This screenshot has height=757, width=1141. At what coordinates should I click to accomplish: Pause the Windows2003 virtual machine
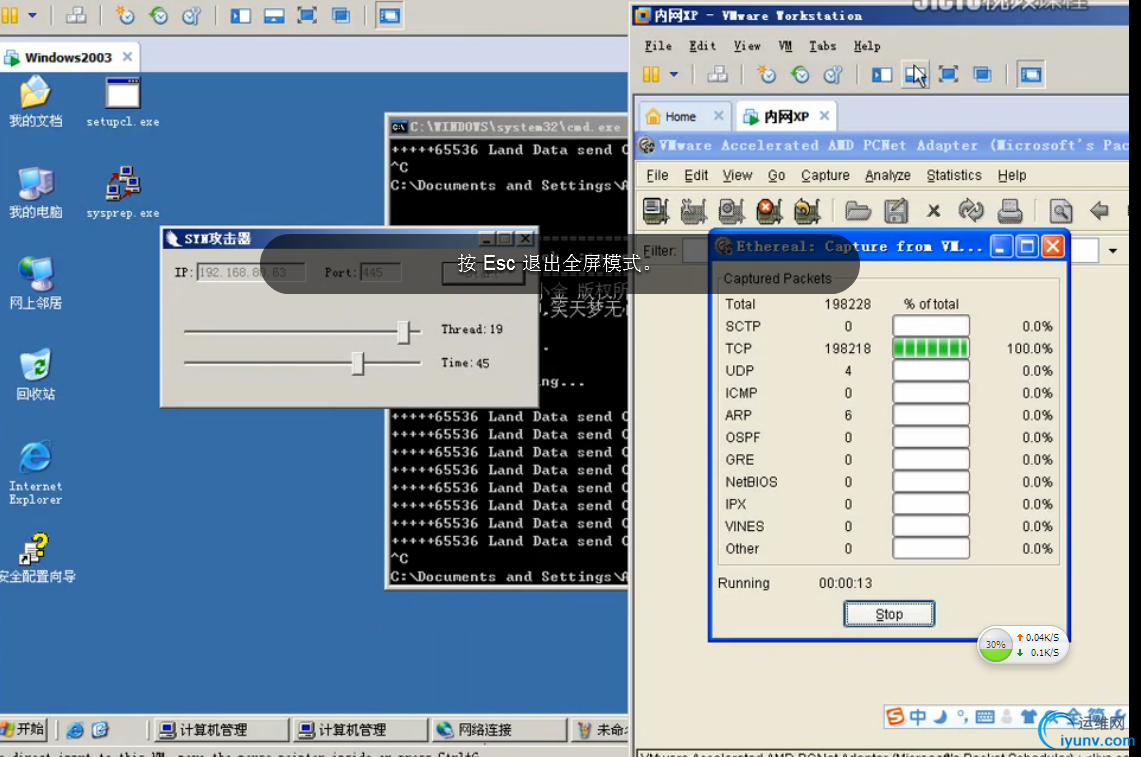pos(9,15)
